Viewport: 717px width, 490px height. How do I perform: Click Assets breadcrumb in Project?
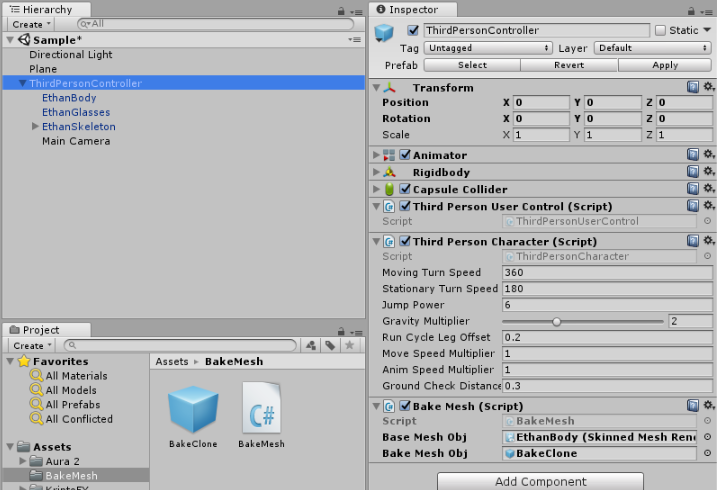point(172,362)
